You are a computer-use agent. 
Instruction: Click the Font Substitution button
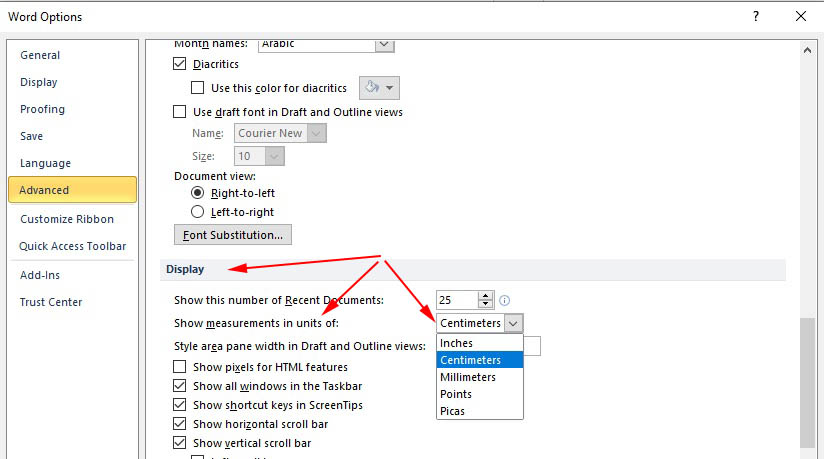(233, 235)
